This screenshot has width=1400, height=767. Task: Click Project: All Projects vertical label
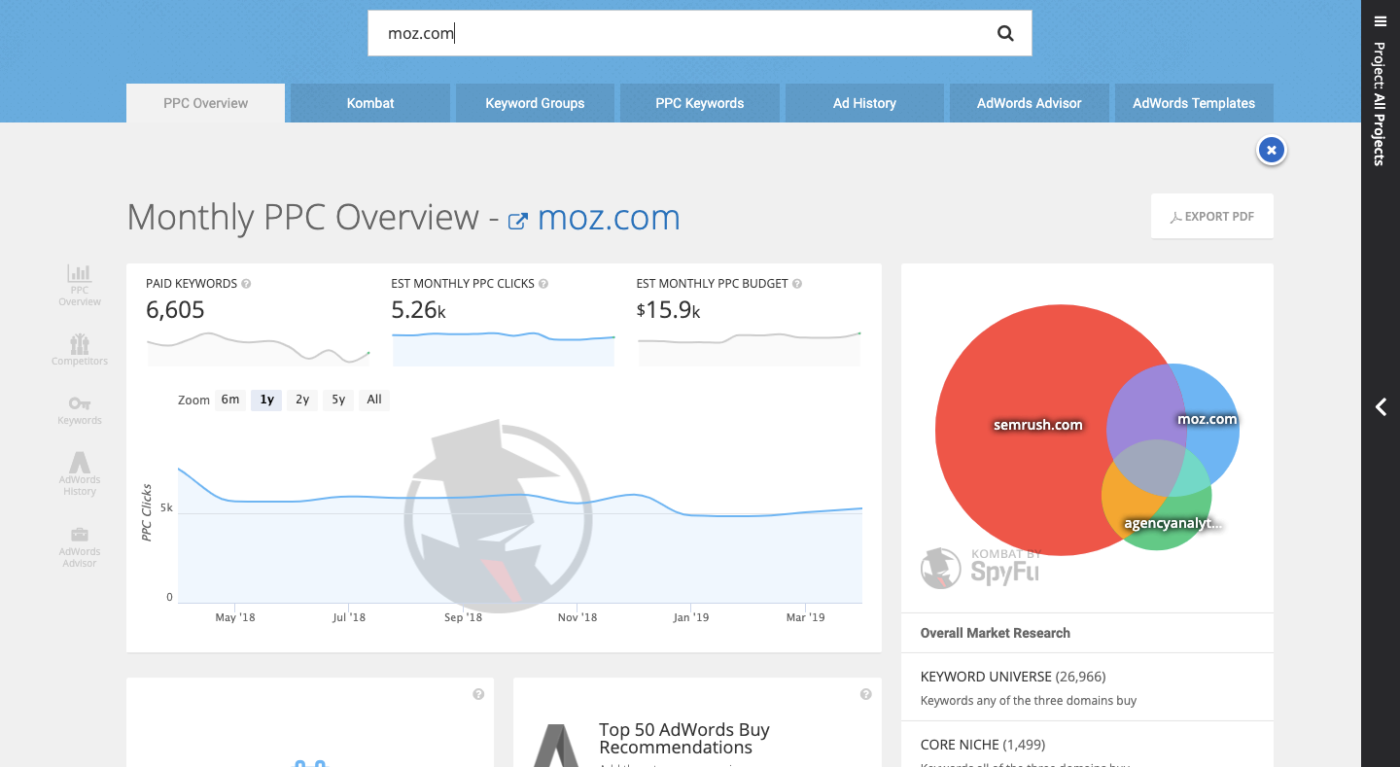point(1380,103)
